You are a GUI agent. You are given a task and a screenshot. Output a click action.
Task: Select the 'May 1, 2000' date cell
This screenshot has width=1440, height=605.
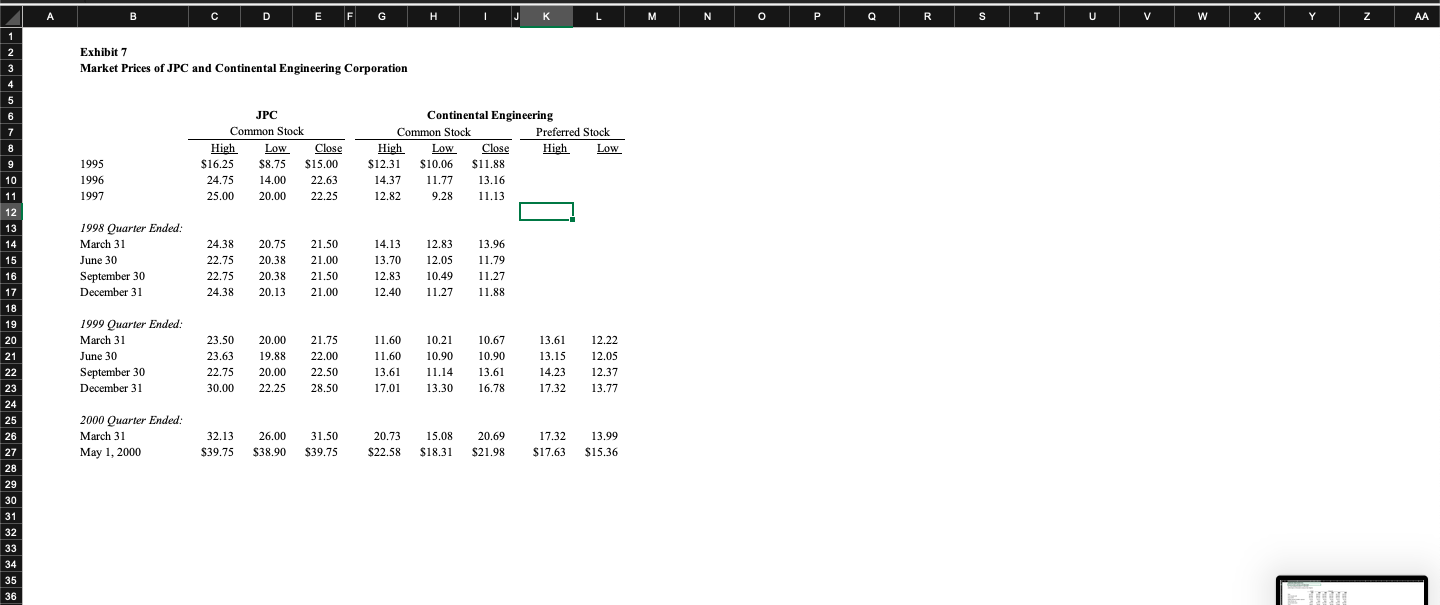110,452
